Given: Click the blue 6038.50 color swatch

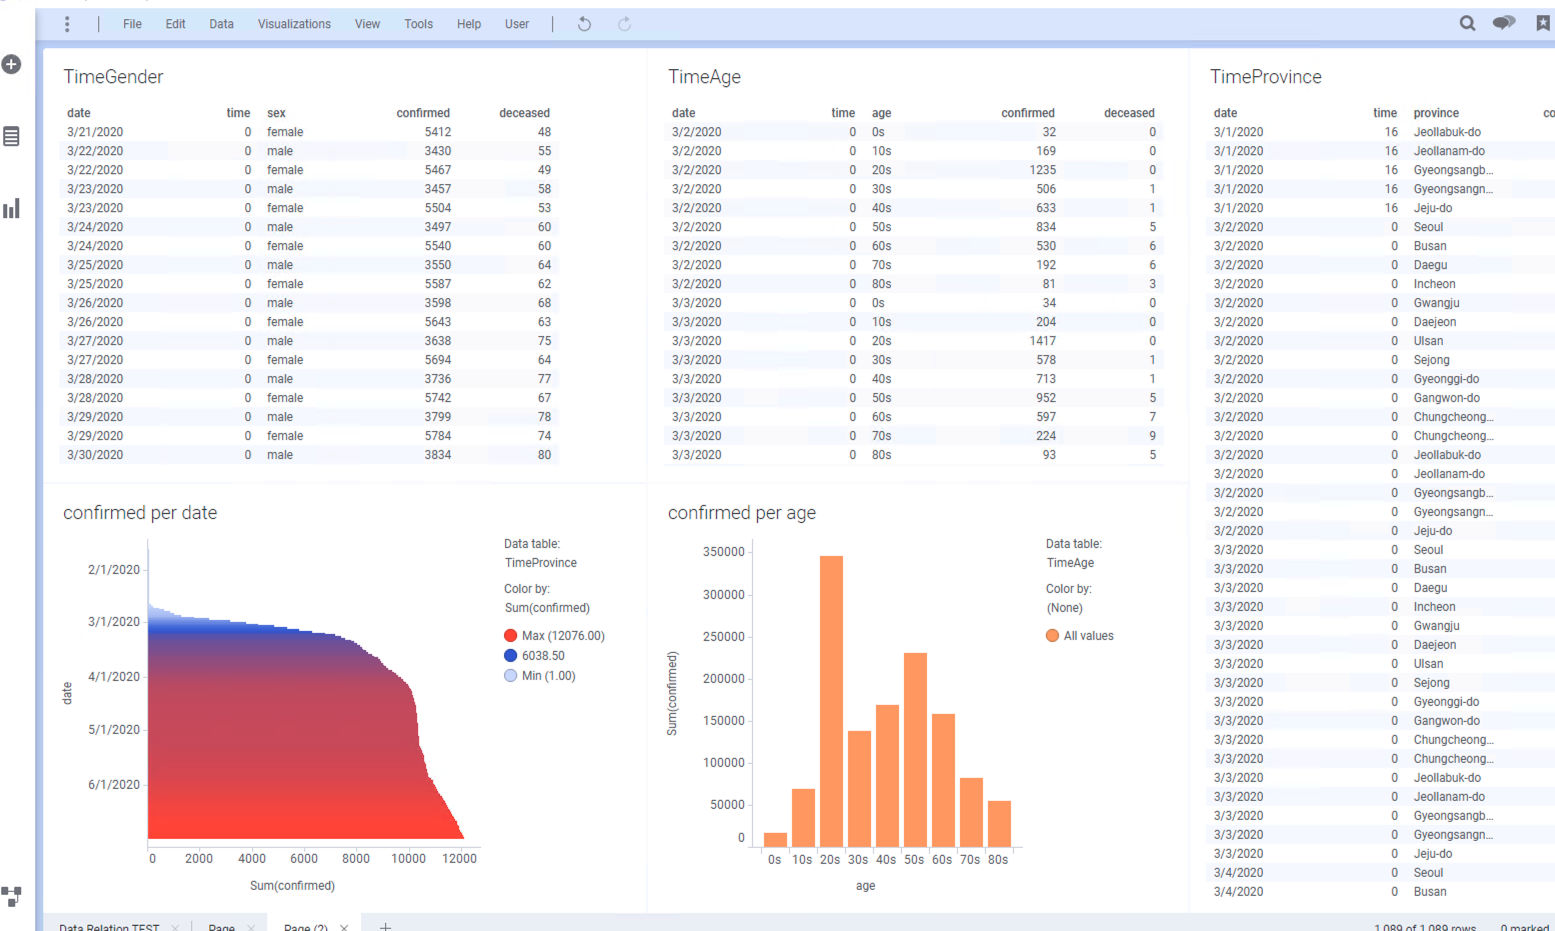Looking at the screenshot, I should click(511, 656).
